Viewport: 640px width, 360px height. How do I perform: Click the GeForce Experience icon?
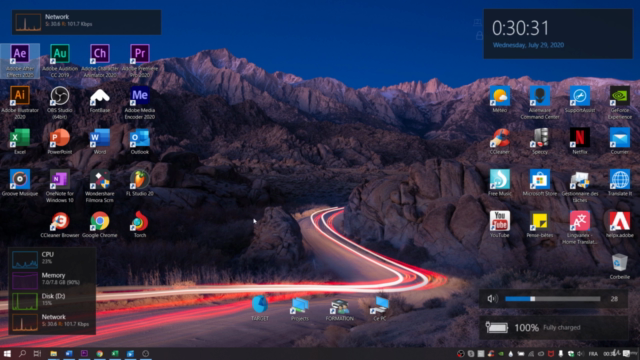[620, 102]
